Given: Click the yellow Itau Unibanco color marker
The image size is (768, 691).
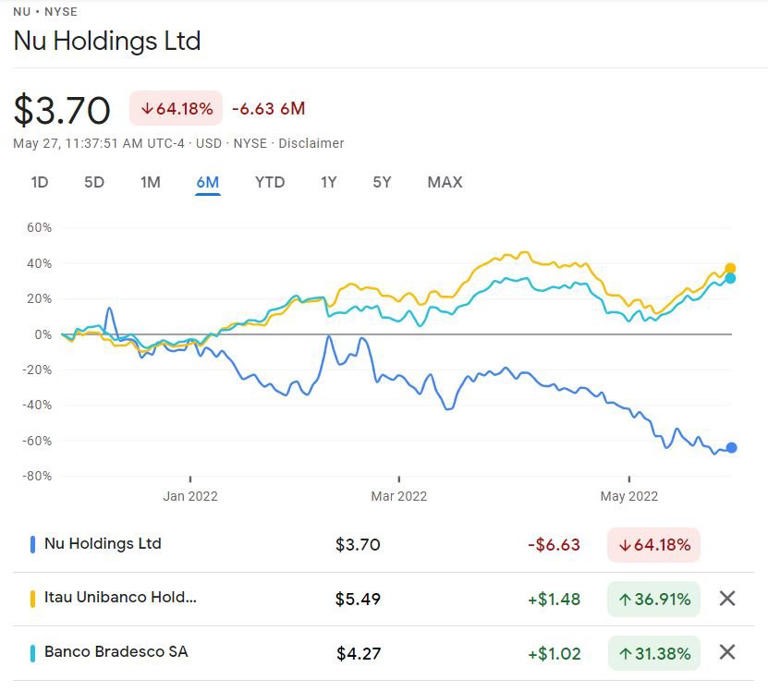Looking at the screenshot, I should tap(33, 599).
